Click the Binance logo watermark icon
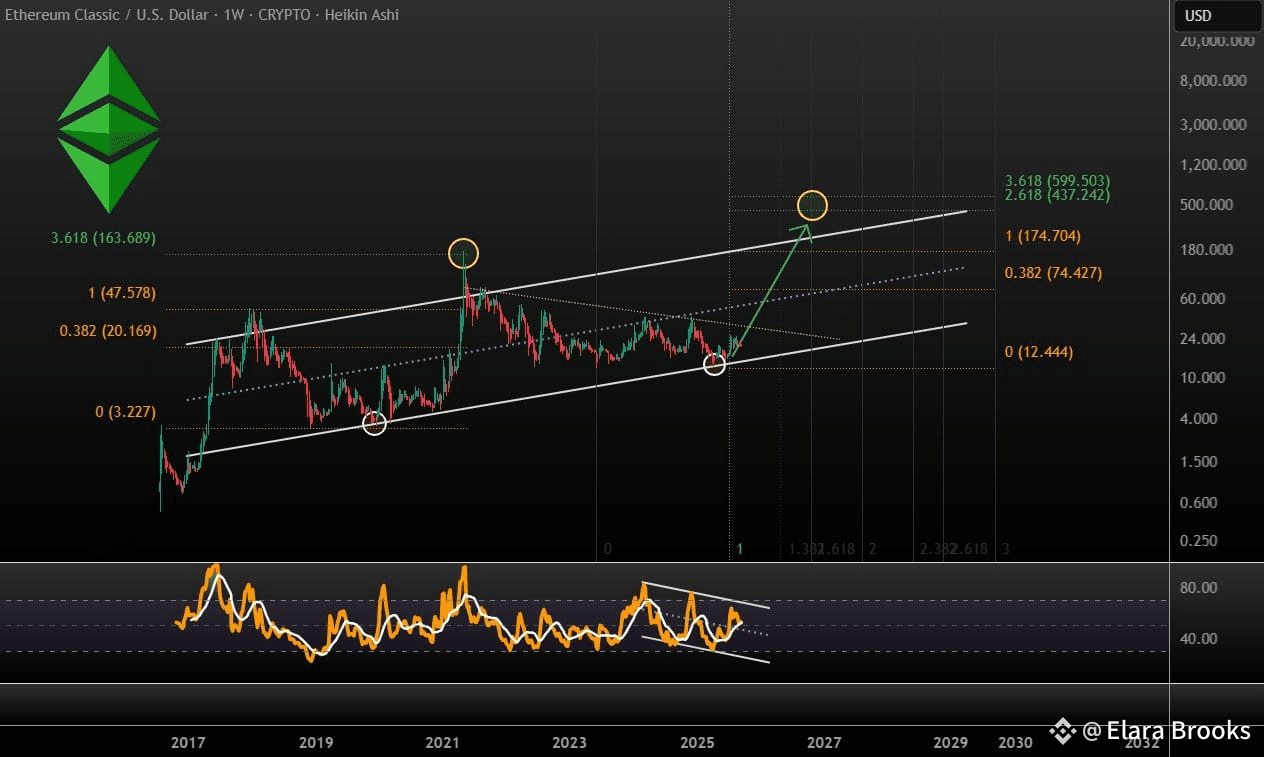 coord(1062,731)
